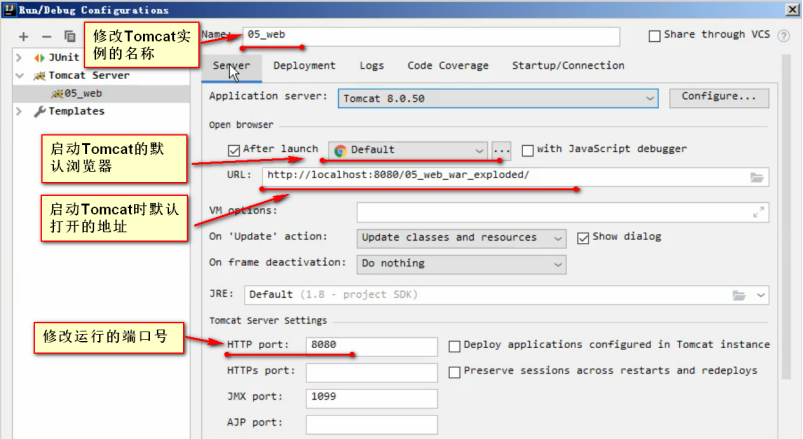Browse for the URL using the folder icon

click(x=757, y=177)
